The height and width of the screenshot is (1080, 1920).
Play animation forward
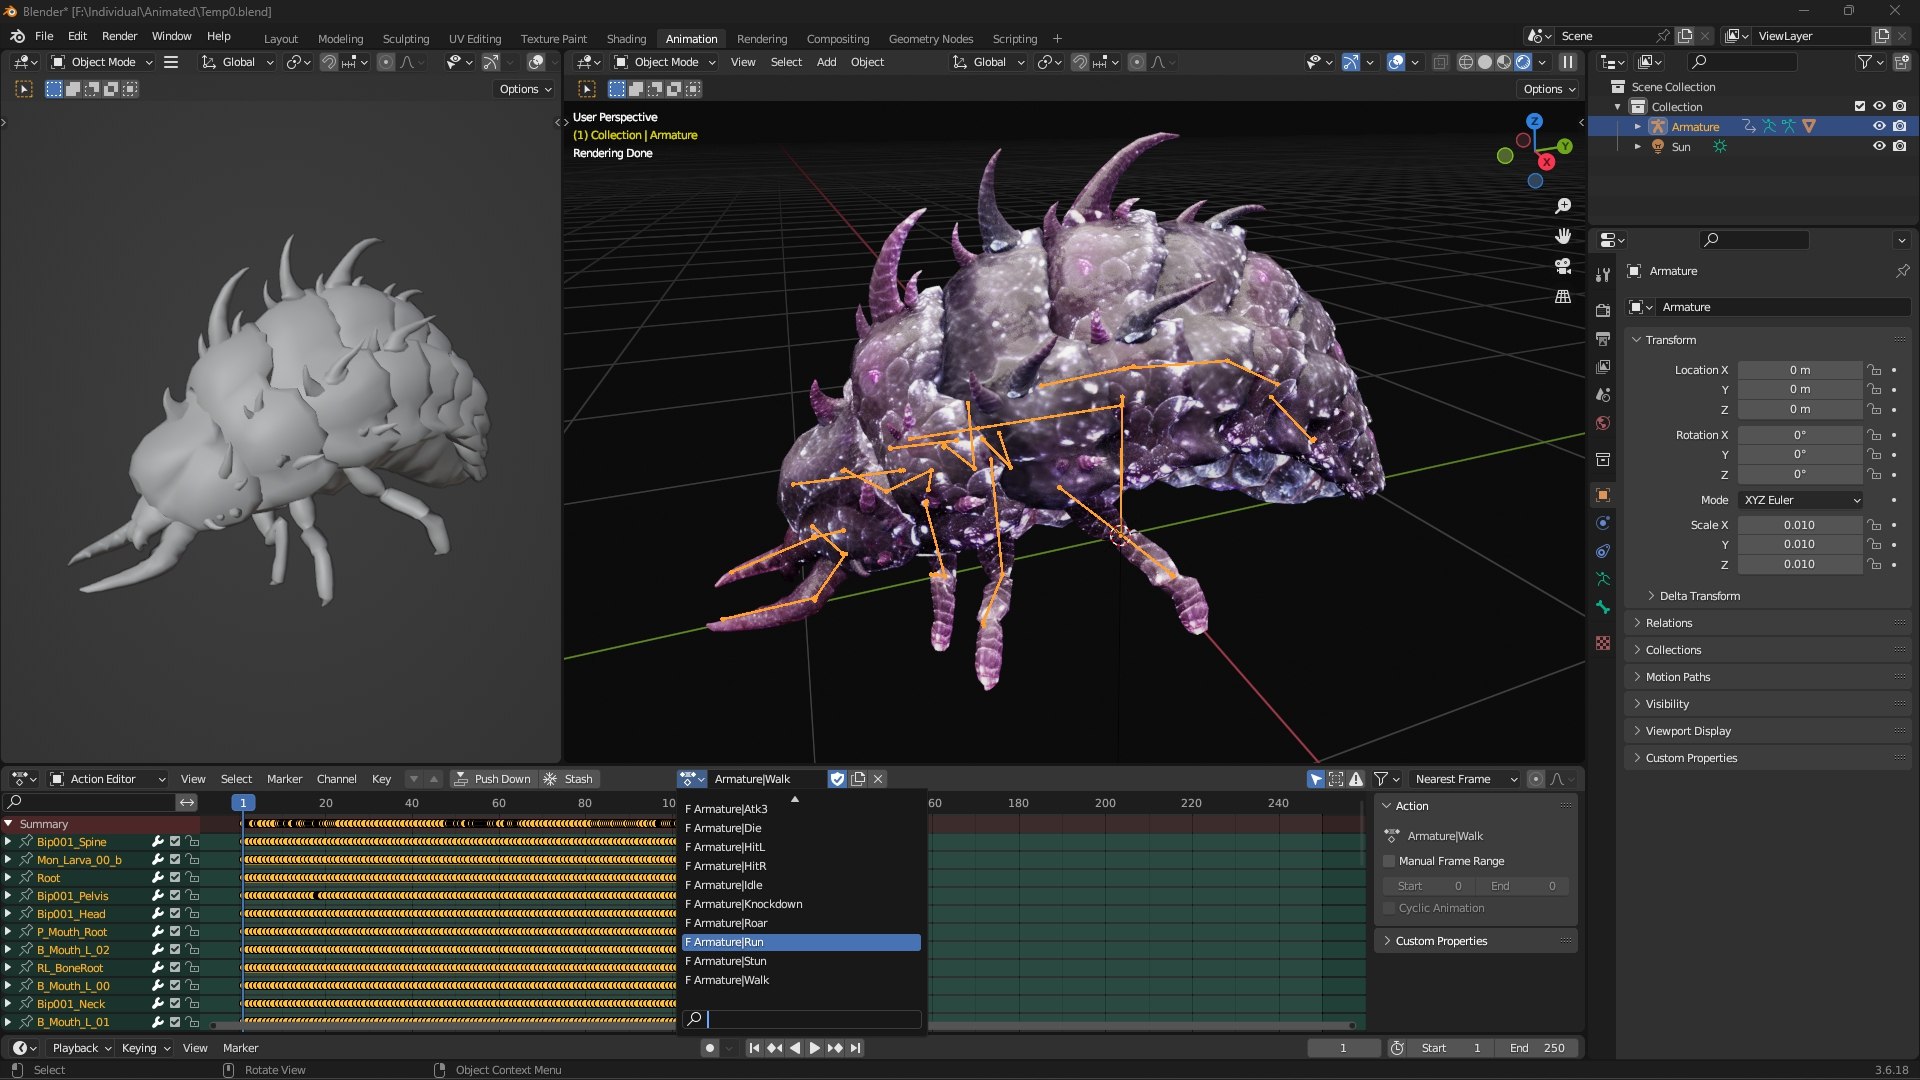[814, 1048]
